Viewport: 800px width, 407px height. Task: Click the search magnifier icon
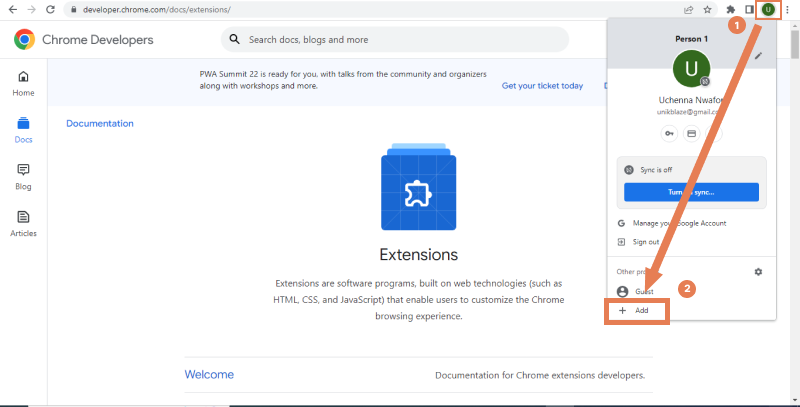[234, 39]
